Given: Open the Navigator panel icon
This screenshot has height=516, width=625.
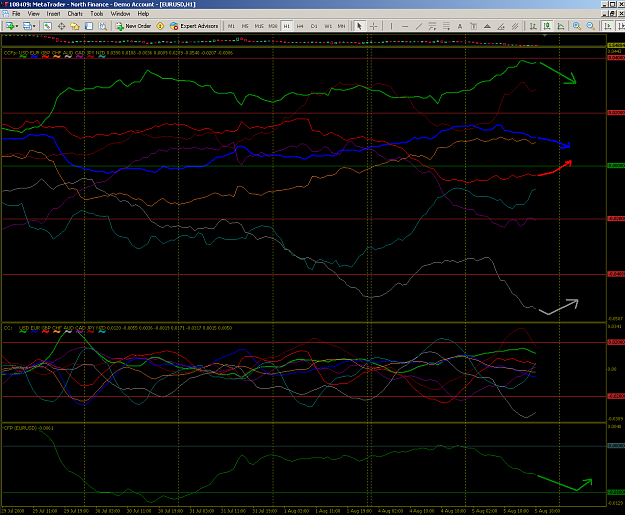Looking at the screenshot, I should [x=75, y=26].
